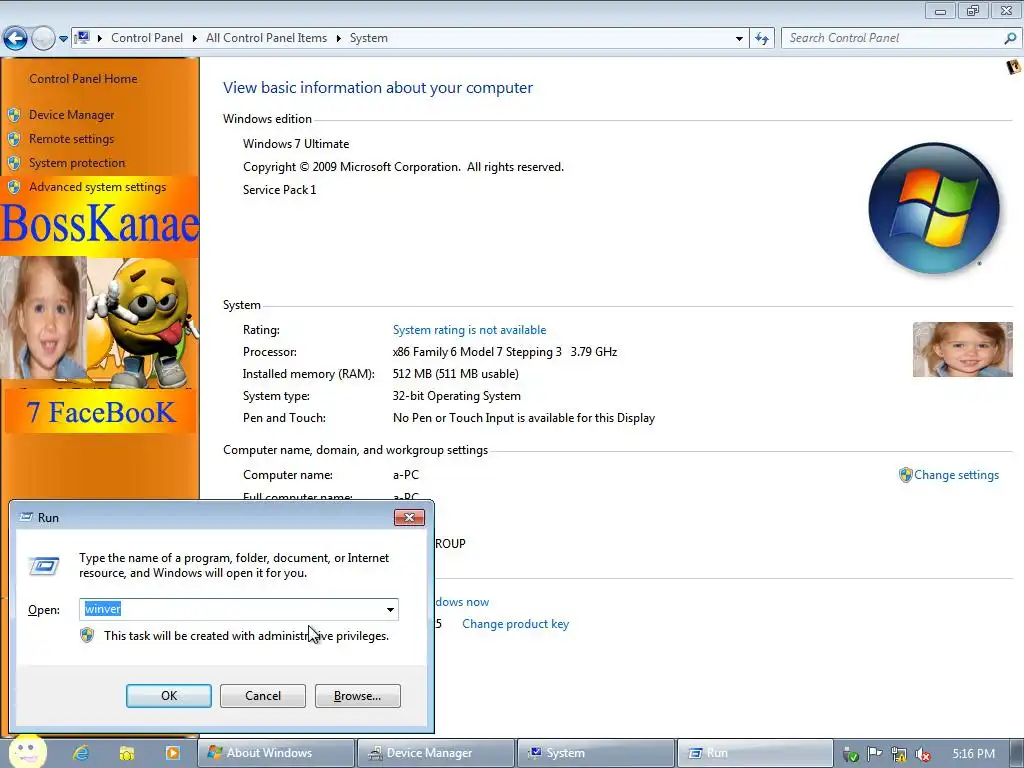Viewport: 1024px width, 768px height.
Task: Launch Windows Media Player from taskbar
Action: pos(172,753)
